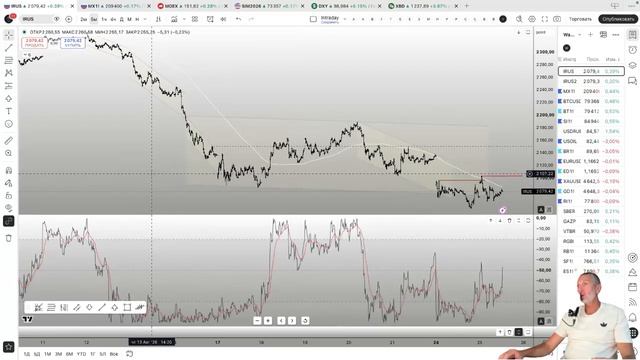640x360 pixels.
Task: Select the 1М date range
Action: pyautogui.click(x=47, y=354)
